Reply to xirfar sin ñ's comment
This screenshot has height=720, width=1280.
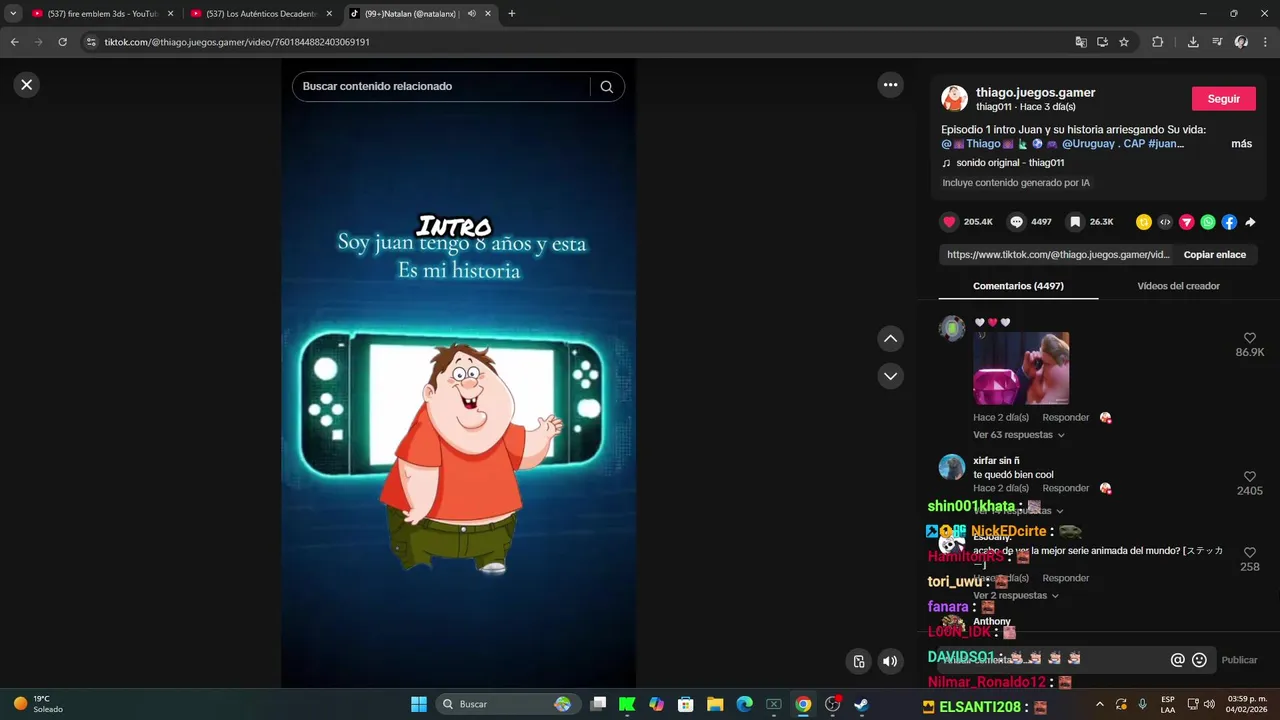(1066, 488)
